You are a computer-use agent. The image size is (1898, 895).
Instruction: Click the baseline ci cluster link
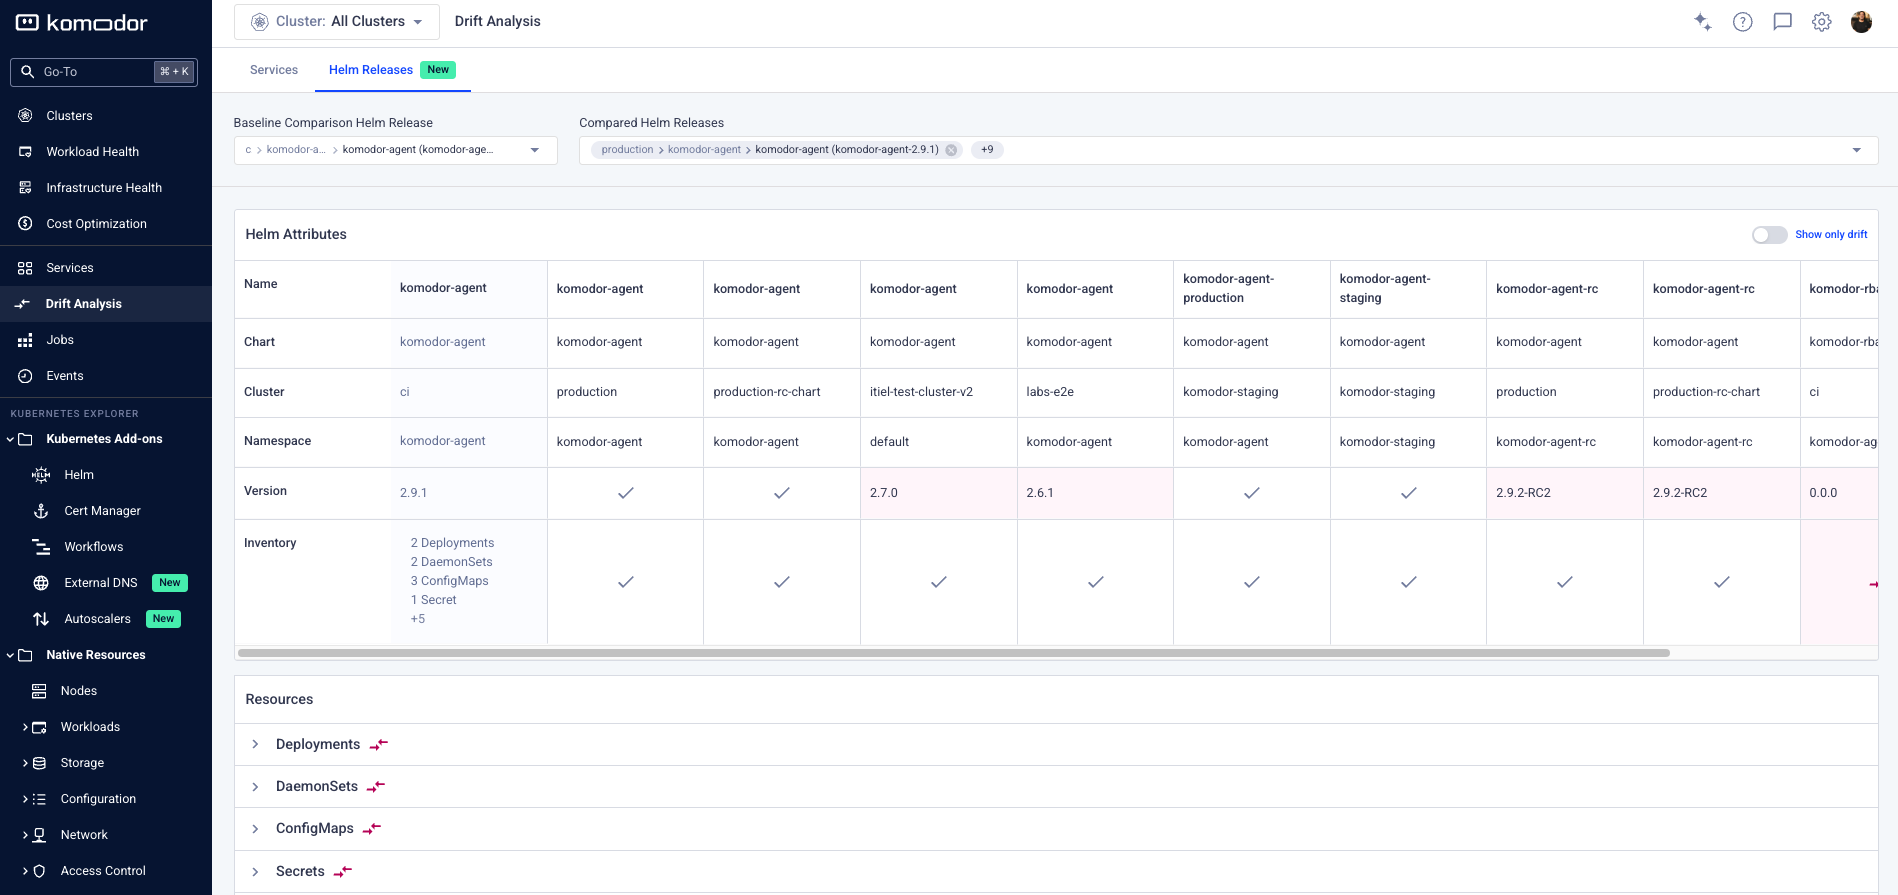[x=405, y=392]
